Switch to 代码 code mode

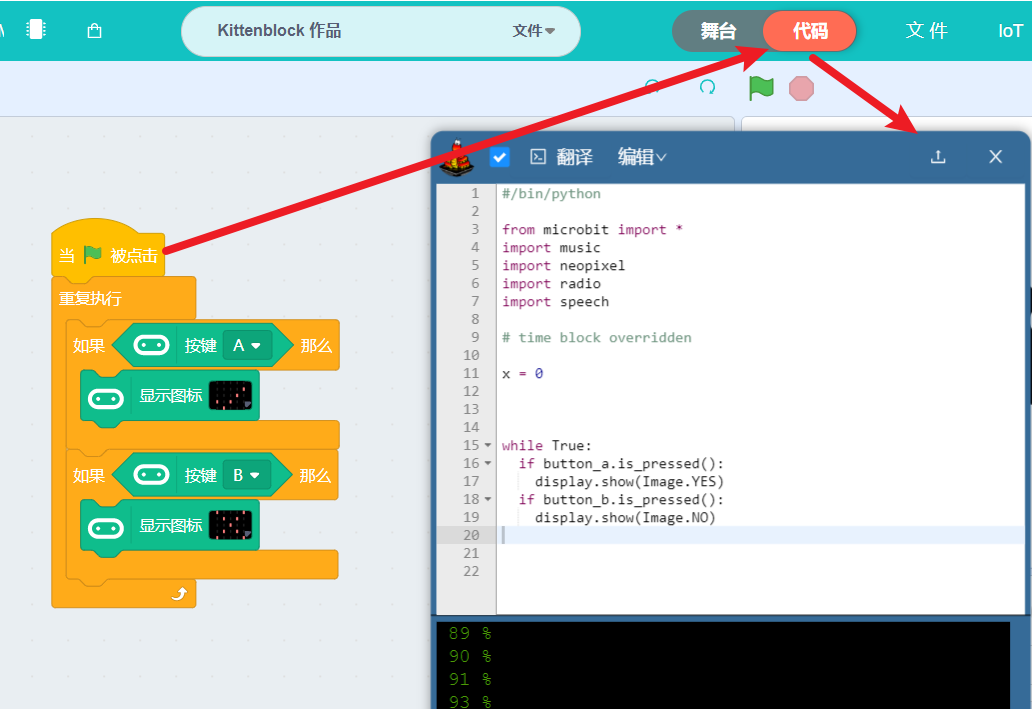point(810,31)
